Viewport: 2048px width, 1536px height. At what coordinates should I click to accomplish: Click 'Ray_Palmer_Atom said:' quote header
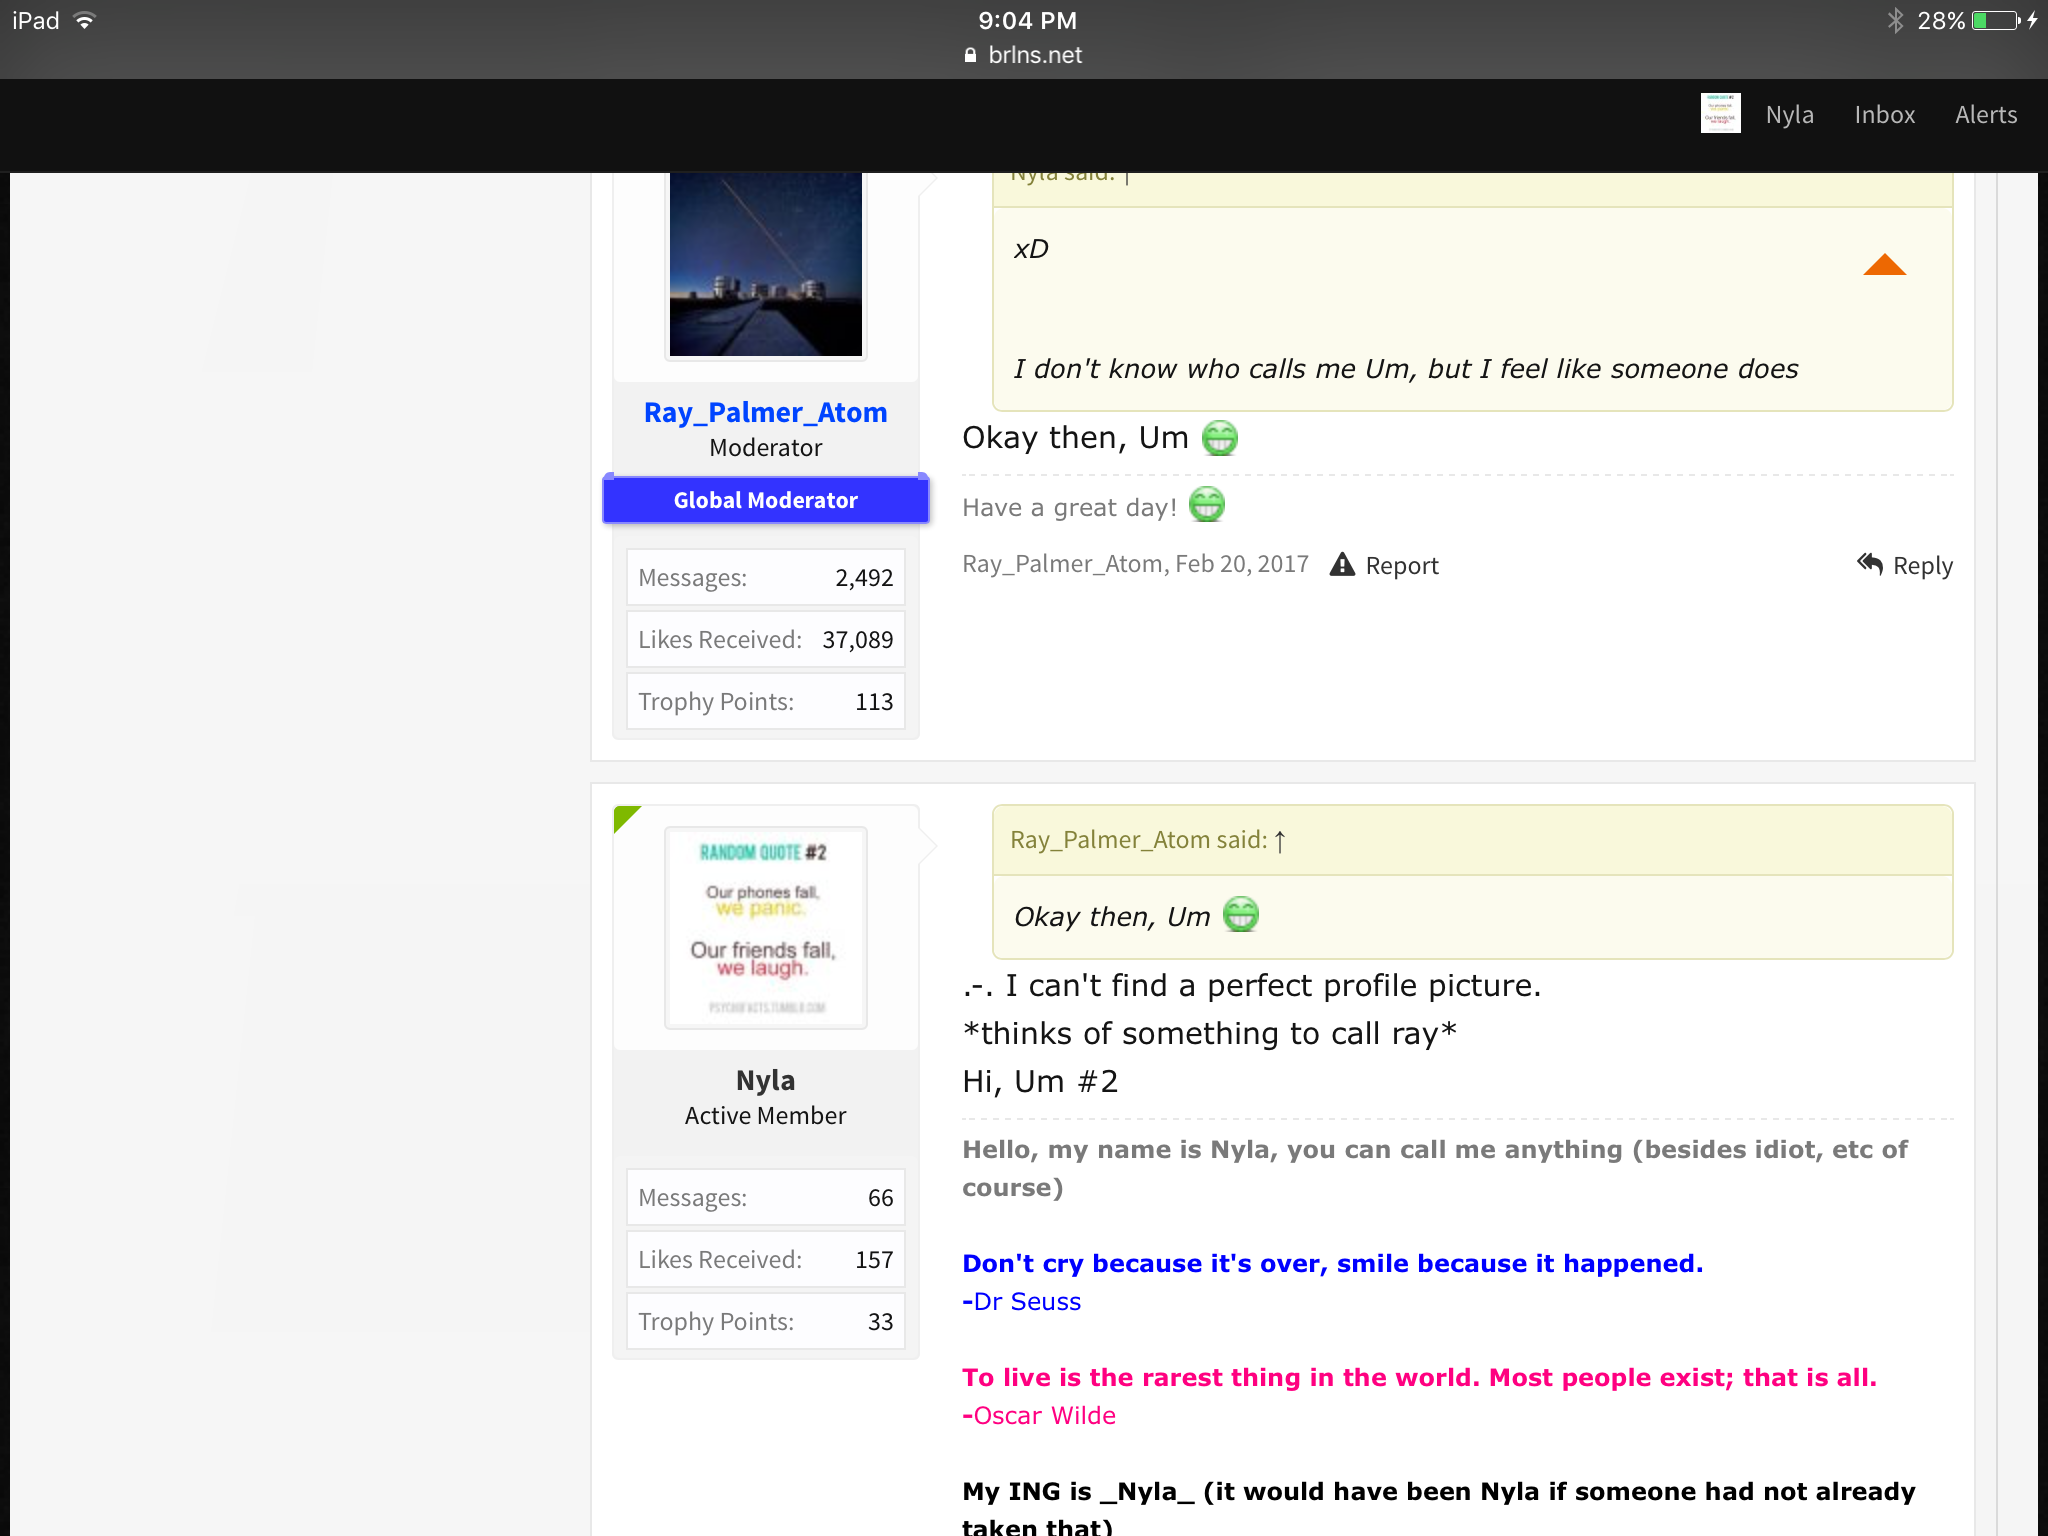click(x=1138, y=840)
